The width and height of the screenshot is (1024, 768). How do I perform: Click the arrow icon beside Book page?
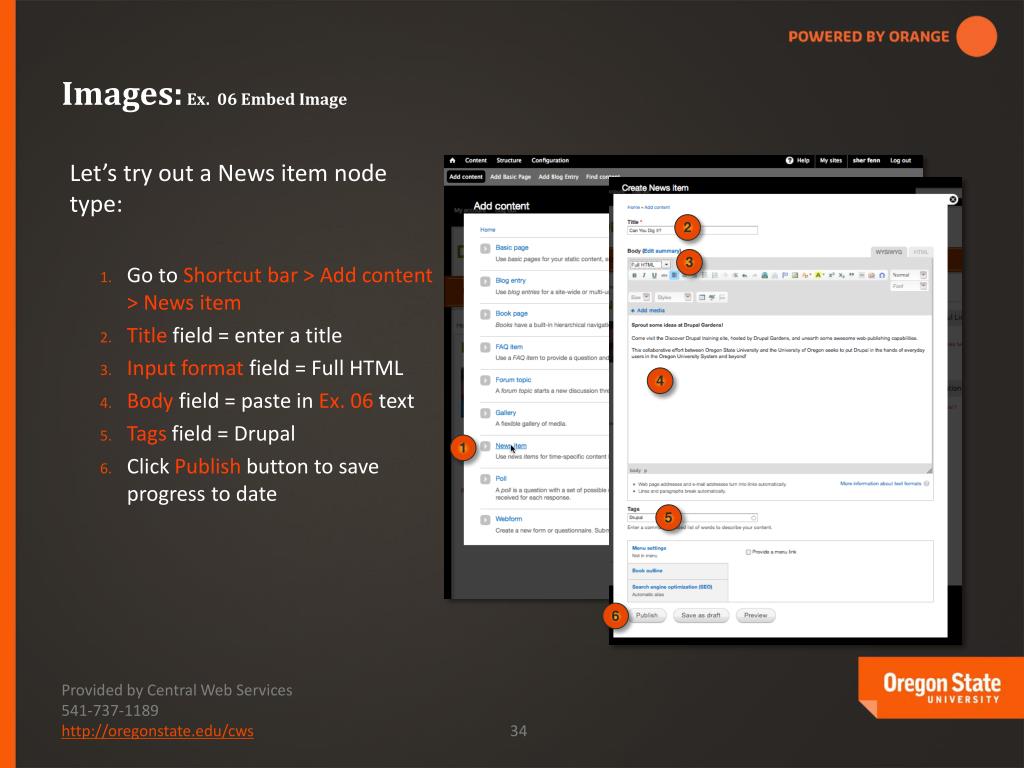[485, 314]
